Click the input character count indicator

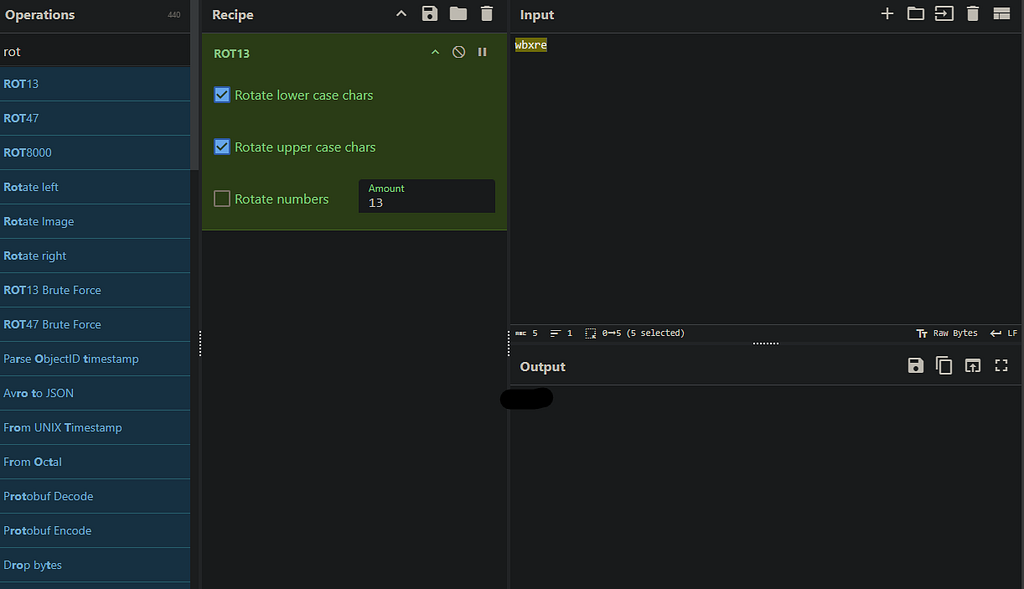tap(526, 333)
